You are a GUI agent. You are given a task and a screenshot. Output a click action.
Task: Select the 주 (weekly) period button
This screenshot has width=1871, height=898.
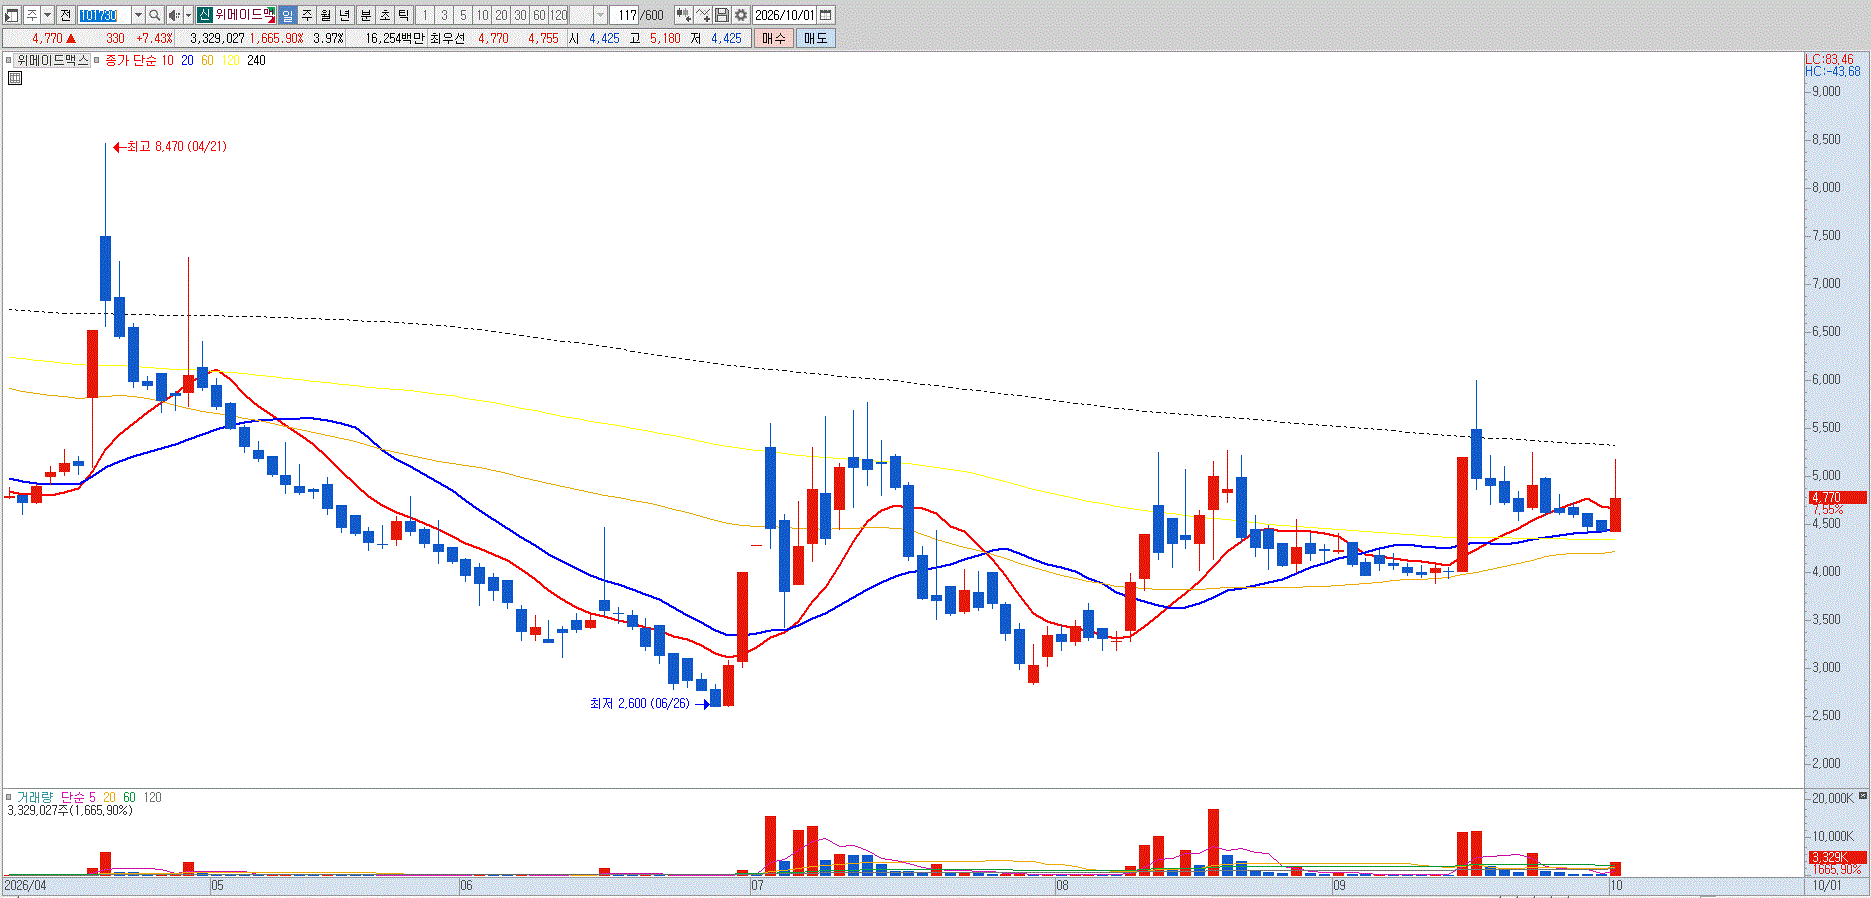coord(307,15)
